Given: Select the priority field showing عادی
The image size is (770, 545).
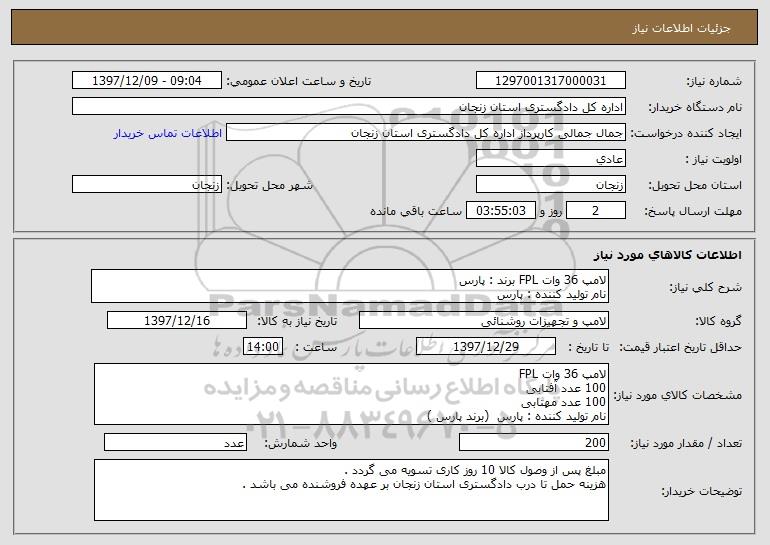Looking at the screenshot, I should point(550,159).
